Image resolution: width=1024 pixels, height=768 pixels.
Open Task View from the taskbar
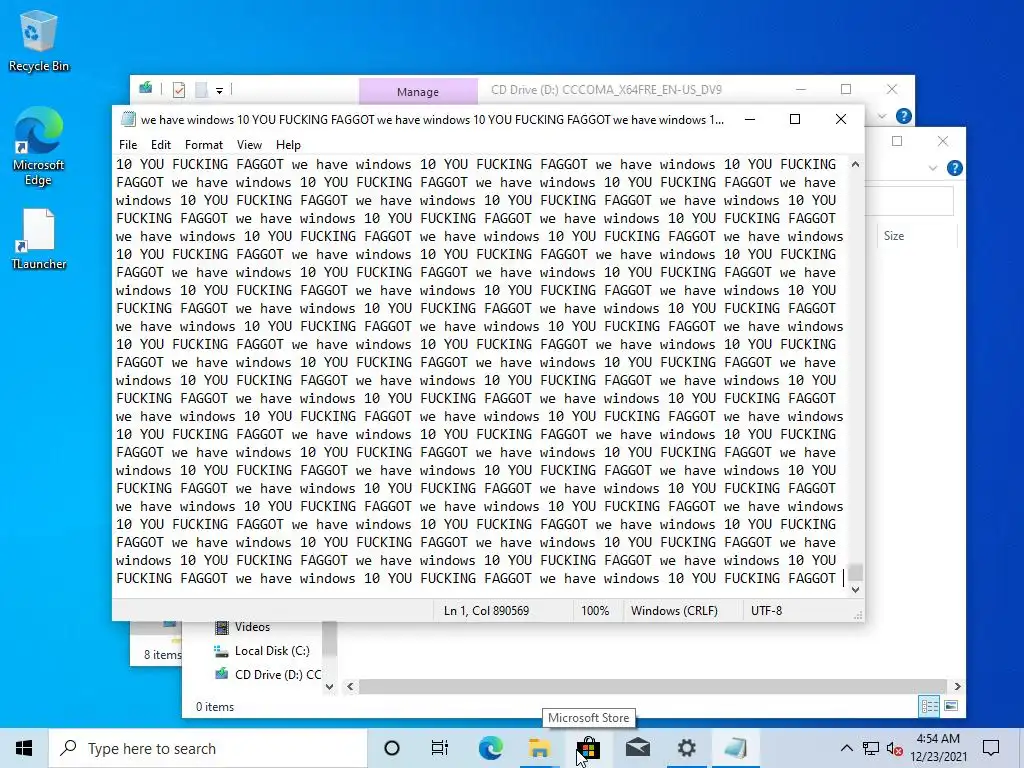pyautogui.click(x=440, y=748)
